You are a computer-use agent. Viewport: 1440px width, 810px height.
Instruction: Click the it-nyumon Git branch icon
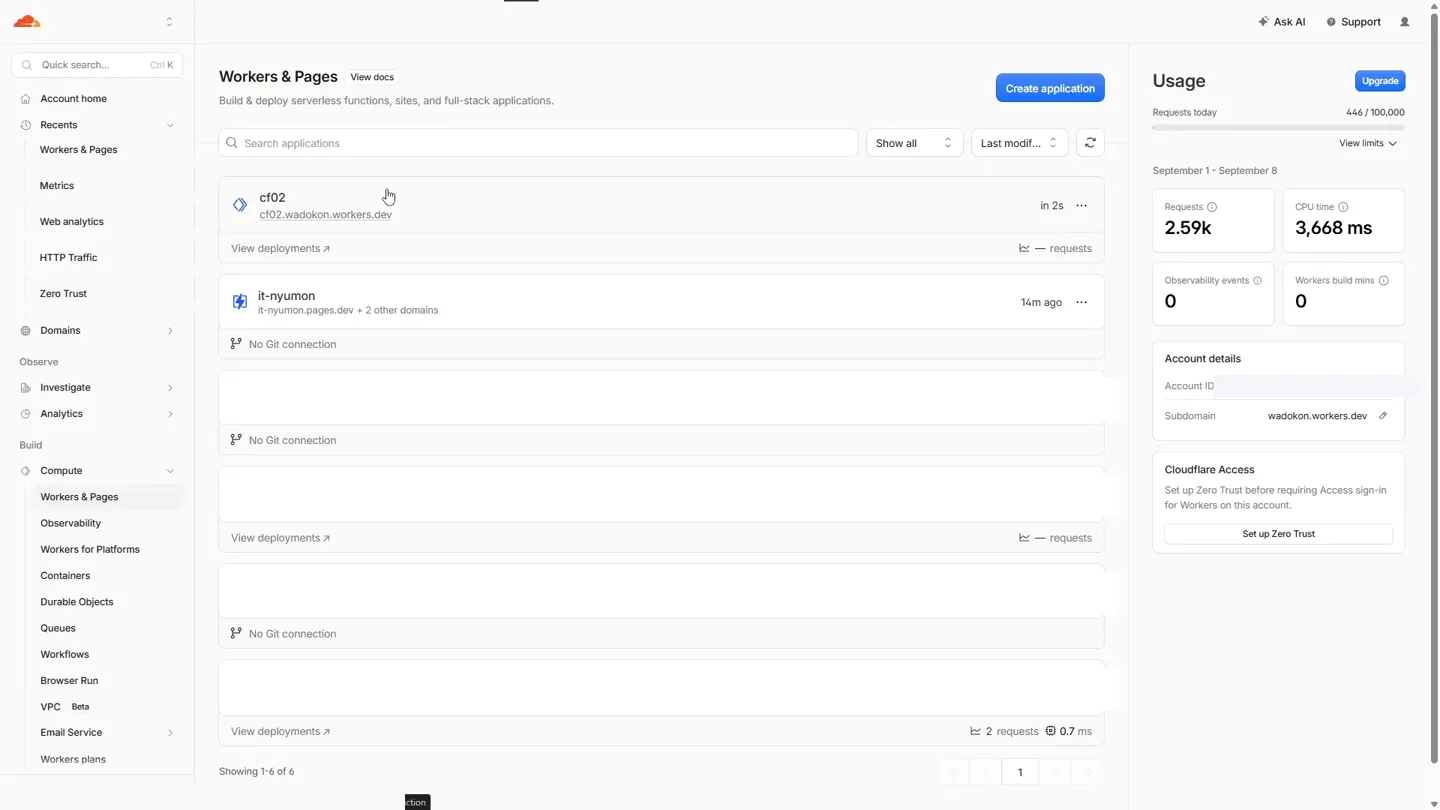(x=236, y=344)
